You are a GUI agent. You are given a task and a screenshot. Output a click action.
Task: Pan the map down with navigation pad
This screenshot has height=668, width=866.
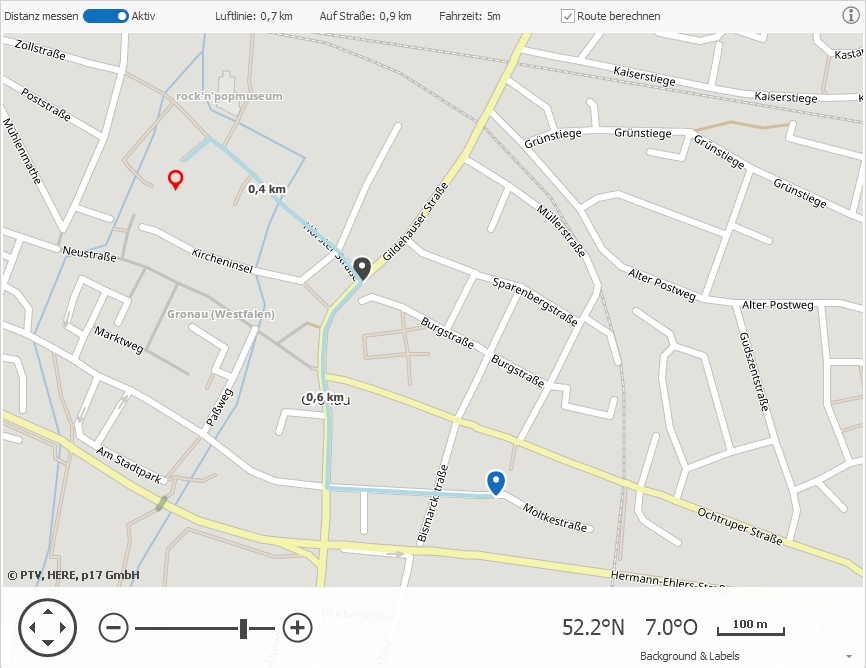point(47,647)
